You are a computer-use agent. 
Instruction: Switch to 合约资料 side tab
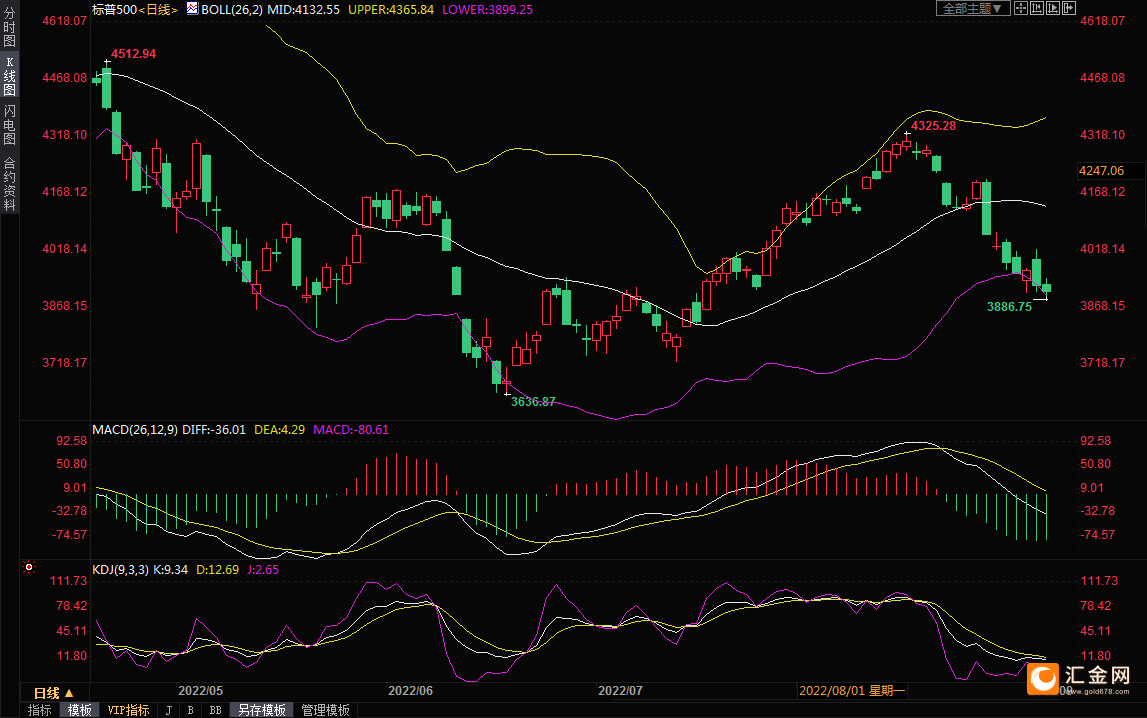pyautogui.click(x=10, y=184)
